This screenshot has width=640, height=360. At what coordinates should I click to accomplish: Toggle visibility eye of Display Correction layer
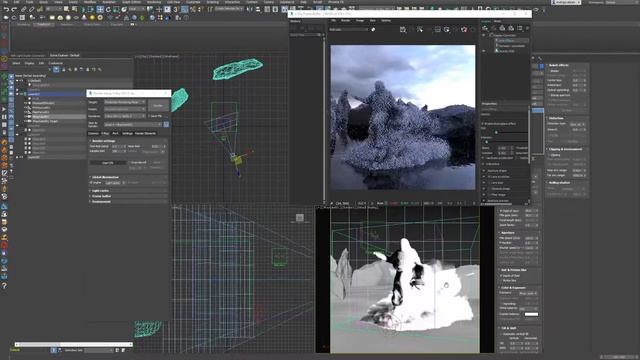[x=484, y=36]
